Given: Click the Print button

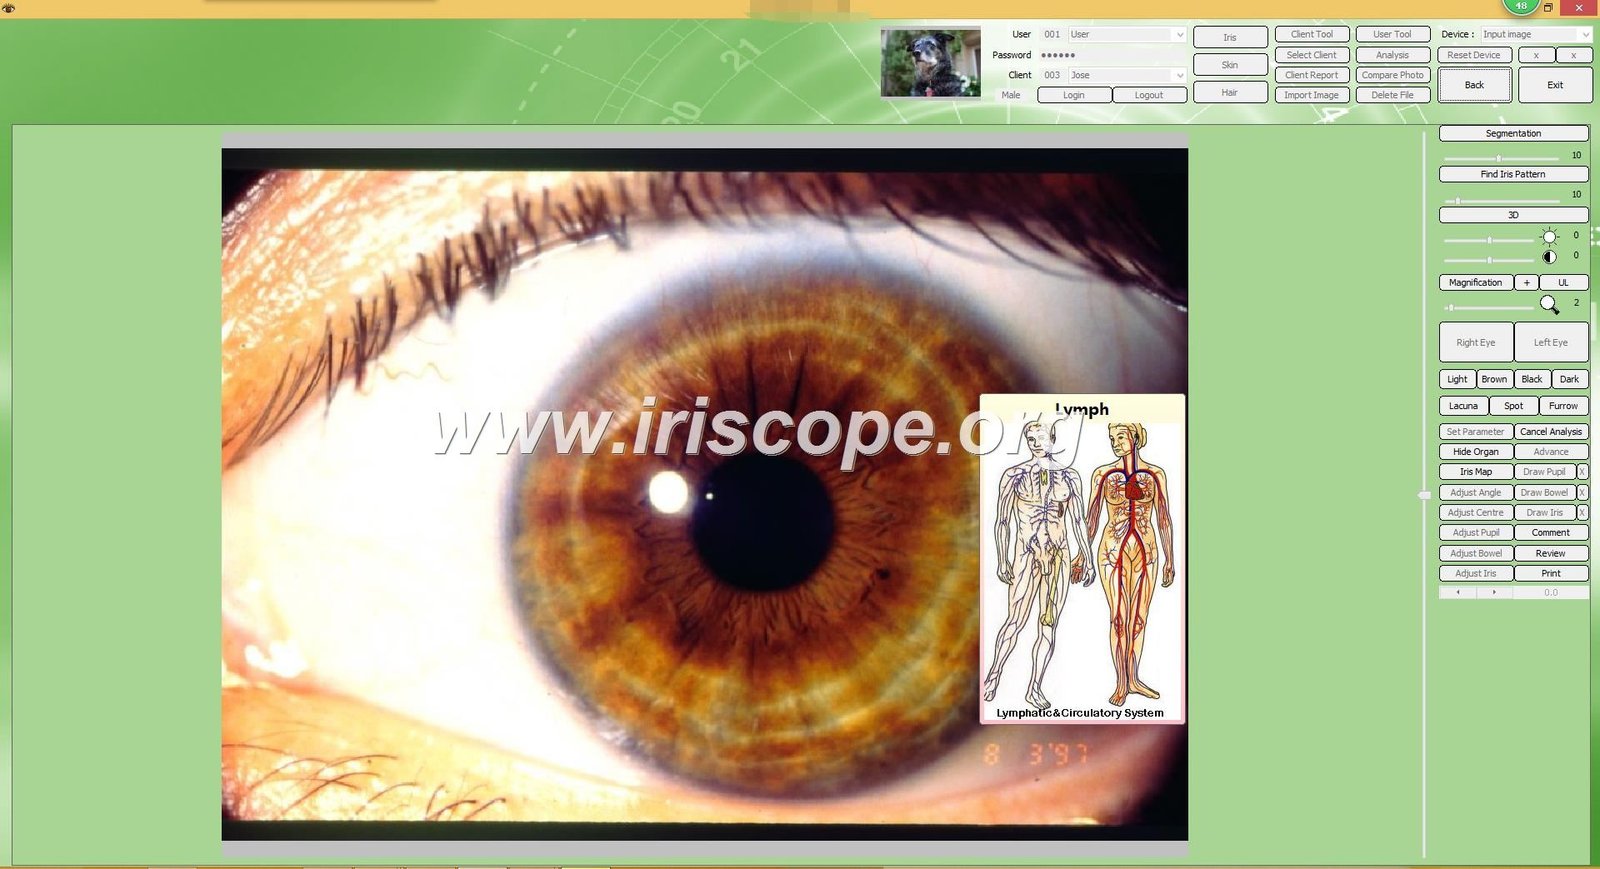Looking at the screenshot, I should [1551, 573].
